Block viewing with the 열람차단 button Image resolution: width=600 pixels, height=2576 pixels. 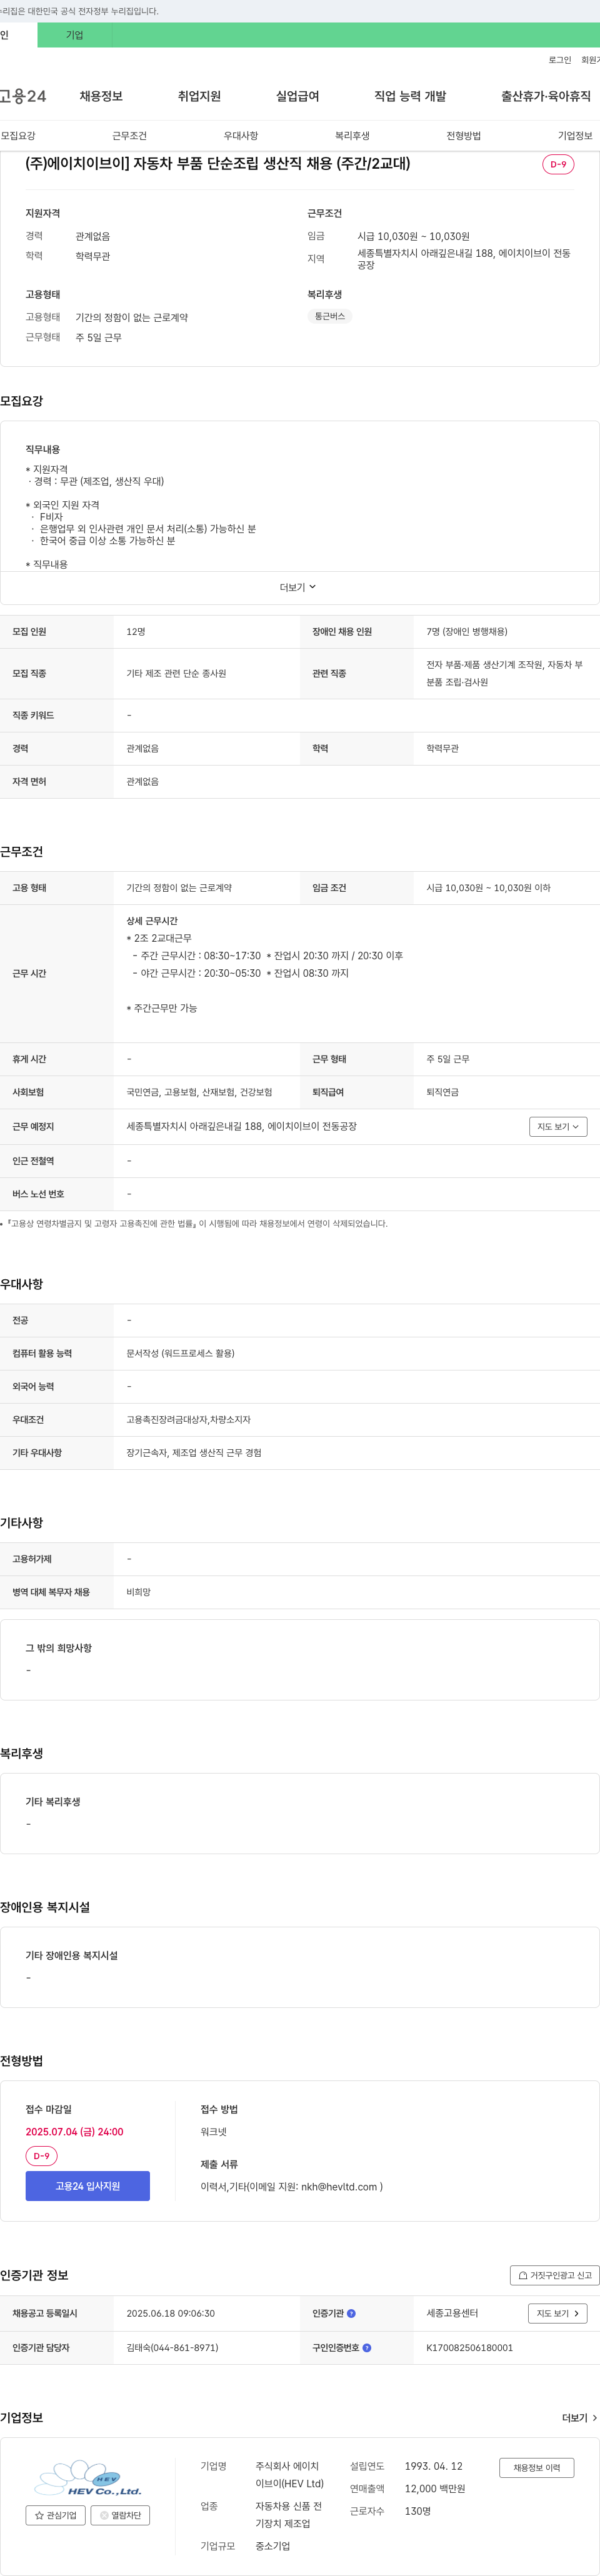[120, 2515]
